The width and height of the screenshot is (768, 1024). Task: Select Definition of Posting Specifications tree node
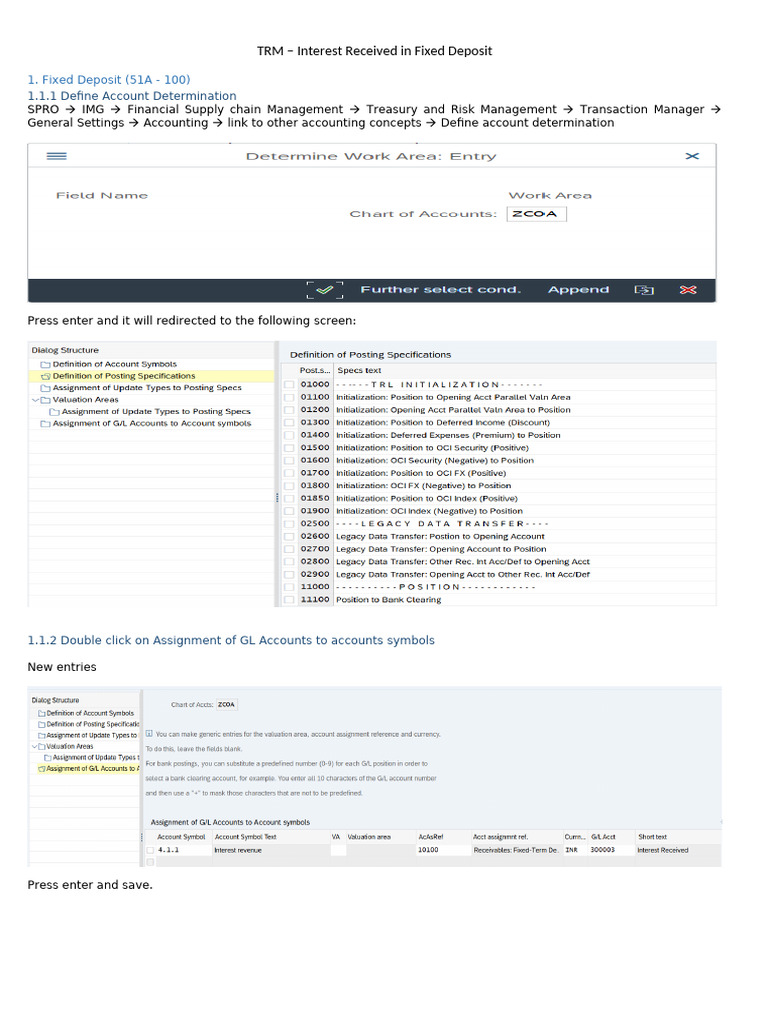pyautogui.click(x=123, y=376)
